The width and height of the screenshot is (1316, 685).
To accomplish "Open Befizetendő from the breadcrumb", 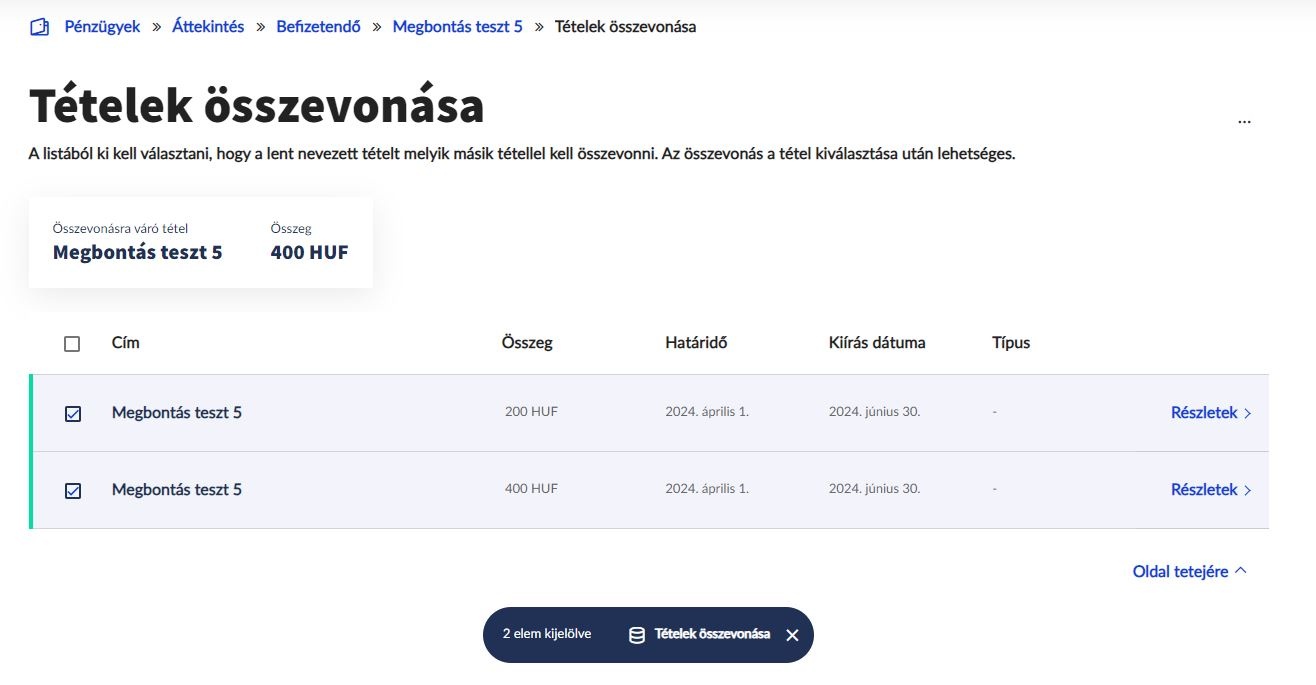I will 318,26.
